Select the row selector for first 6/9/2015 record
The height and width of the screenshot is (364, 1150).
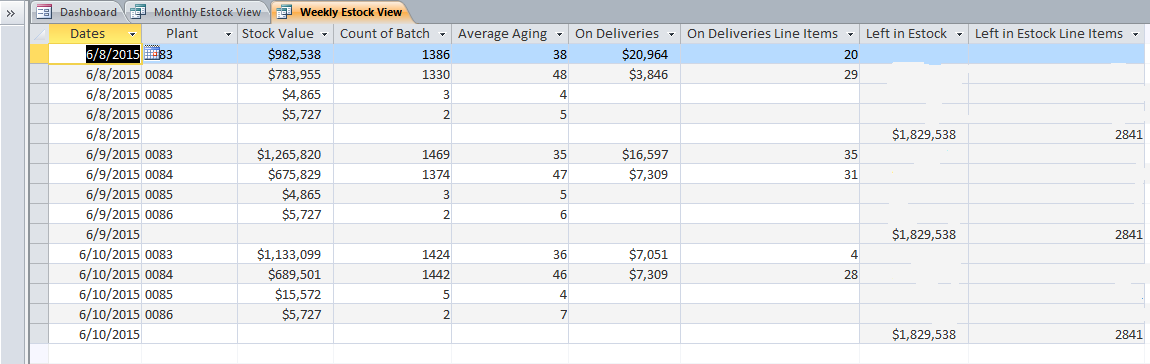click(x=39, y=154)
